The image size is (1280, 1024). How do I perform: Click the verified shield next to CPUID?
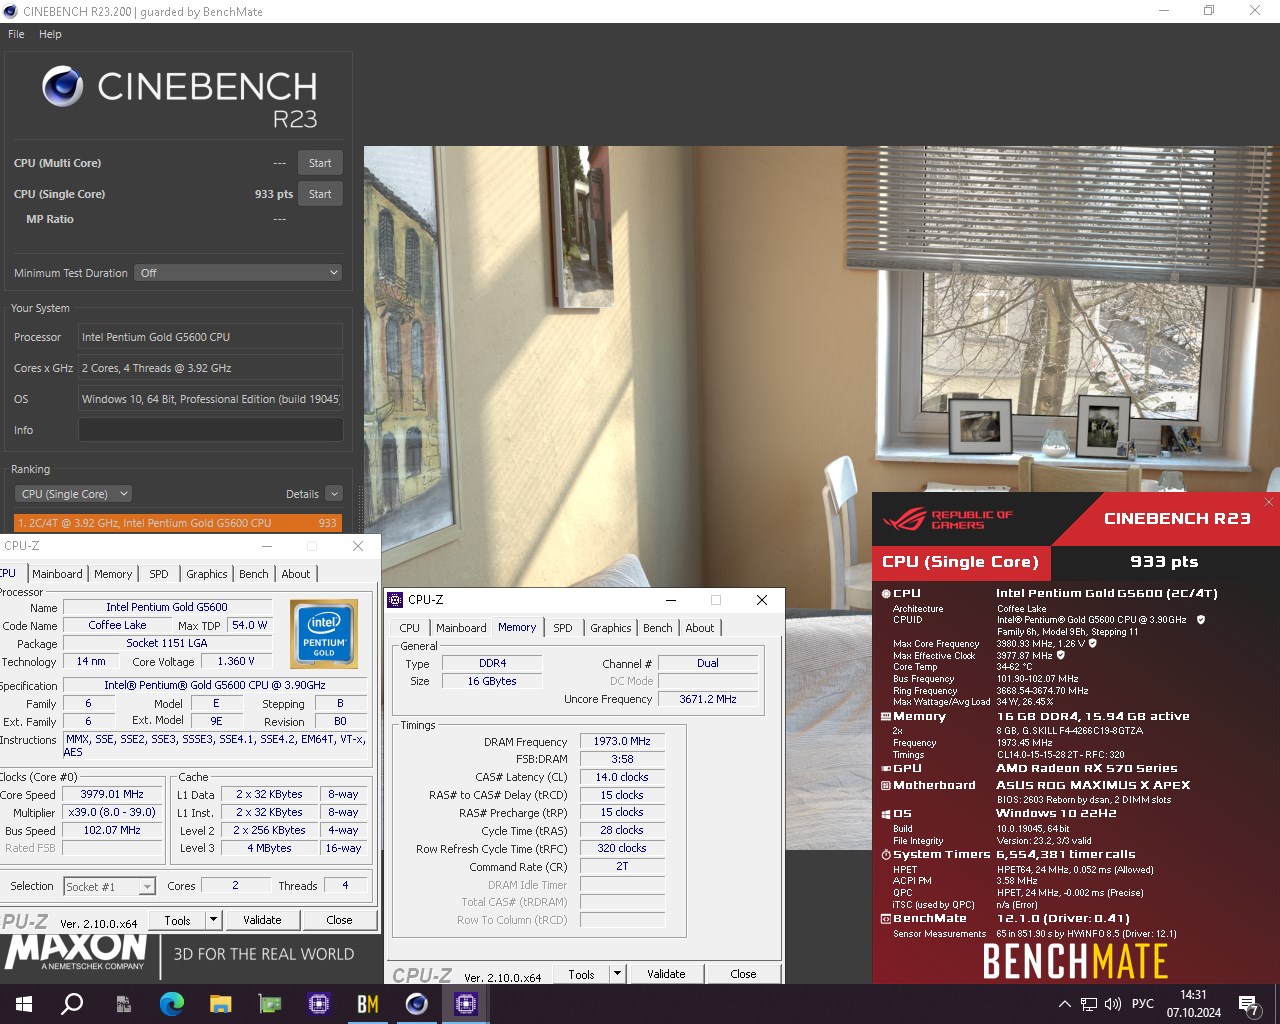pyautogui.click(x=1201, y=620)
